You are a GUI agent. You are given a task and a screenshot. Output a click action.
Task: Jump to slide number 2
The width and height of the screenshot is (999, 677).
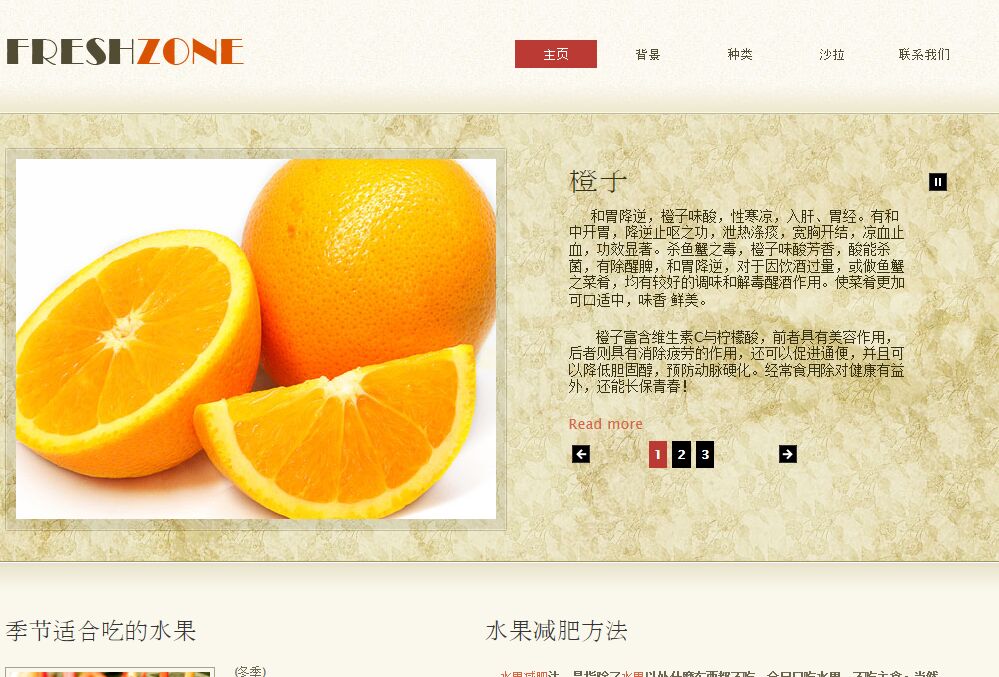[681, 455]
